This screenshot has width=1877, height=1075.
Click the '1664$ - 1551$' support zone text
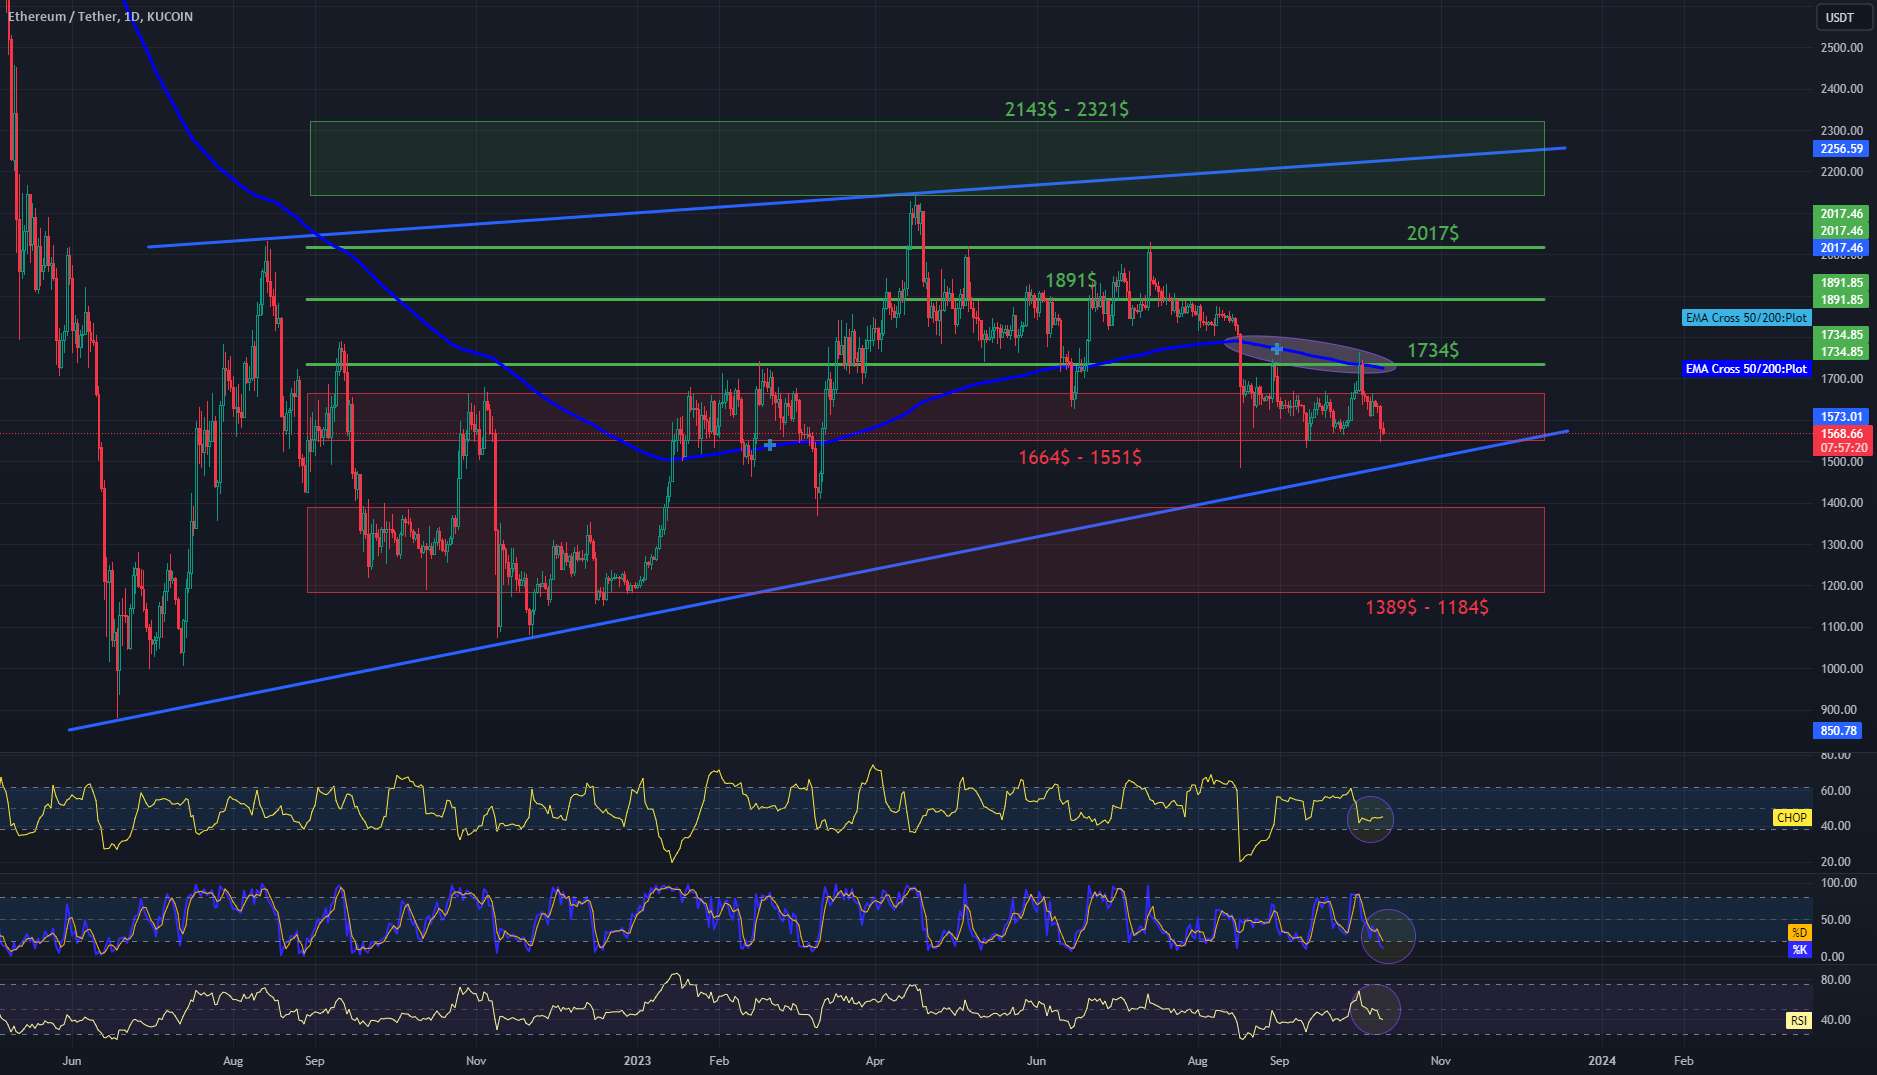click(x=1080, y=458)
